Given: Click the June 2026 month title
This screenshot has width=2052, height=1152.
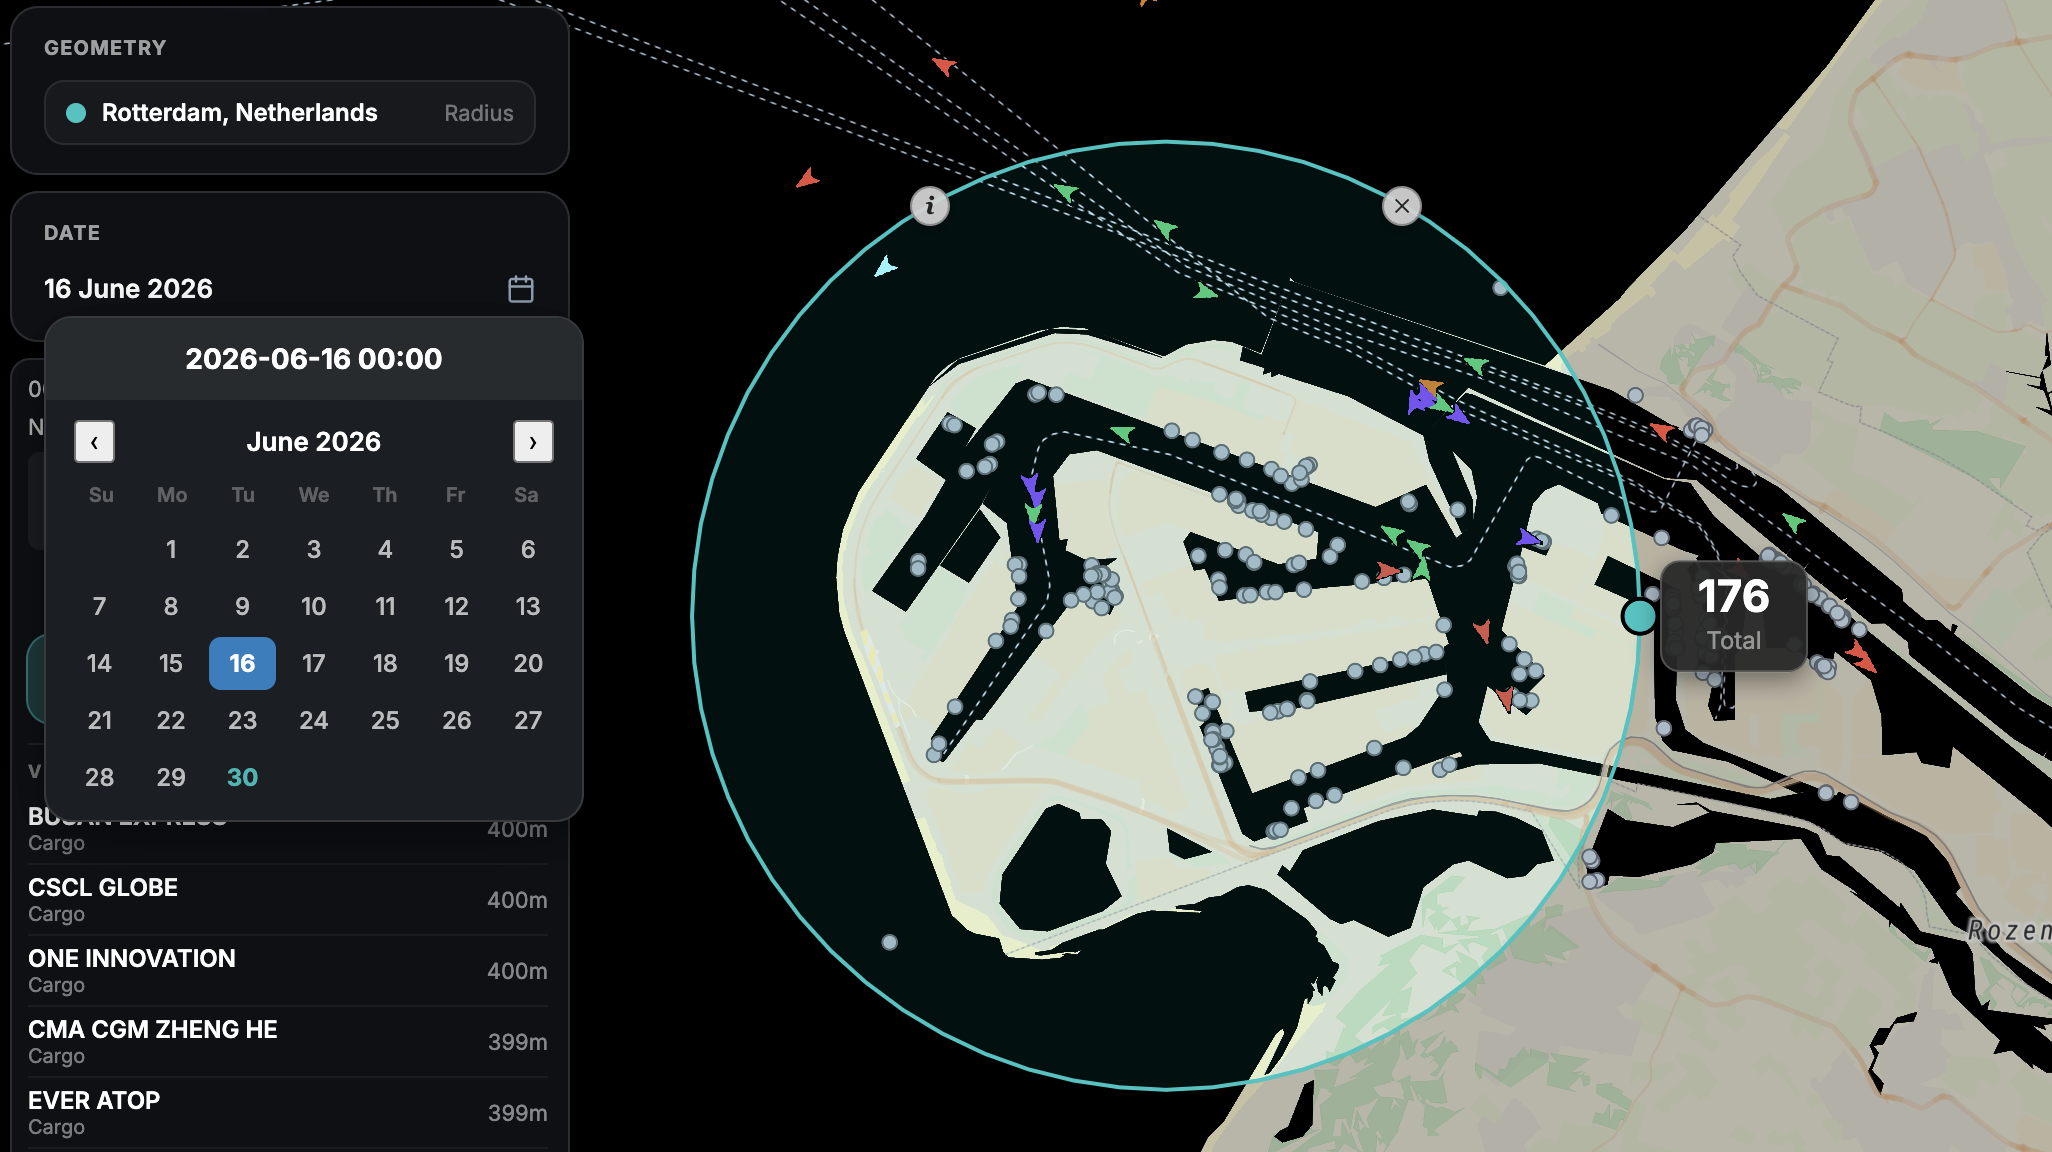Looking at the screenshot, I should (x=314, y=441).
